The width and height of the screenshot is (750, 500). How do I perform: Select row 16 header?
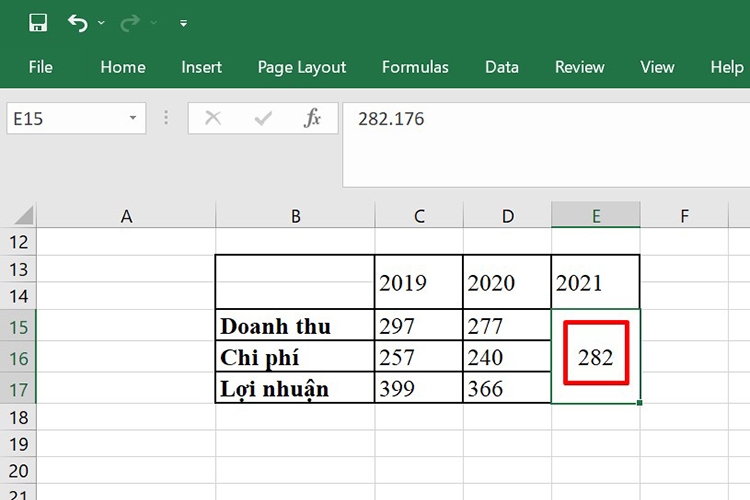(18, 358)
